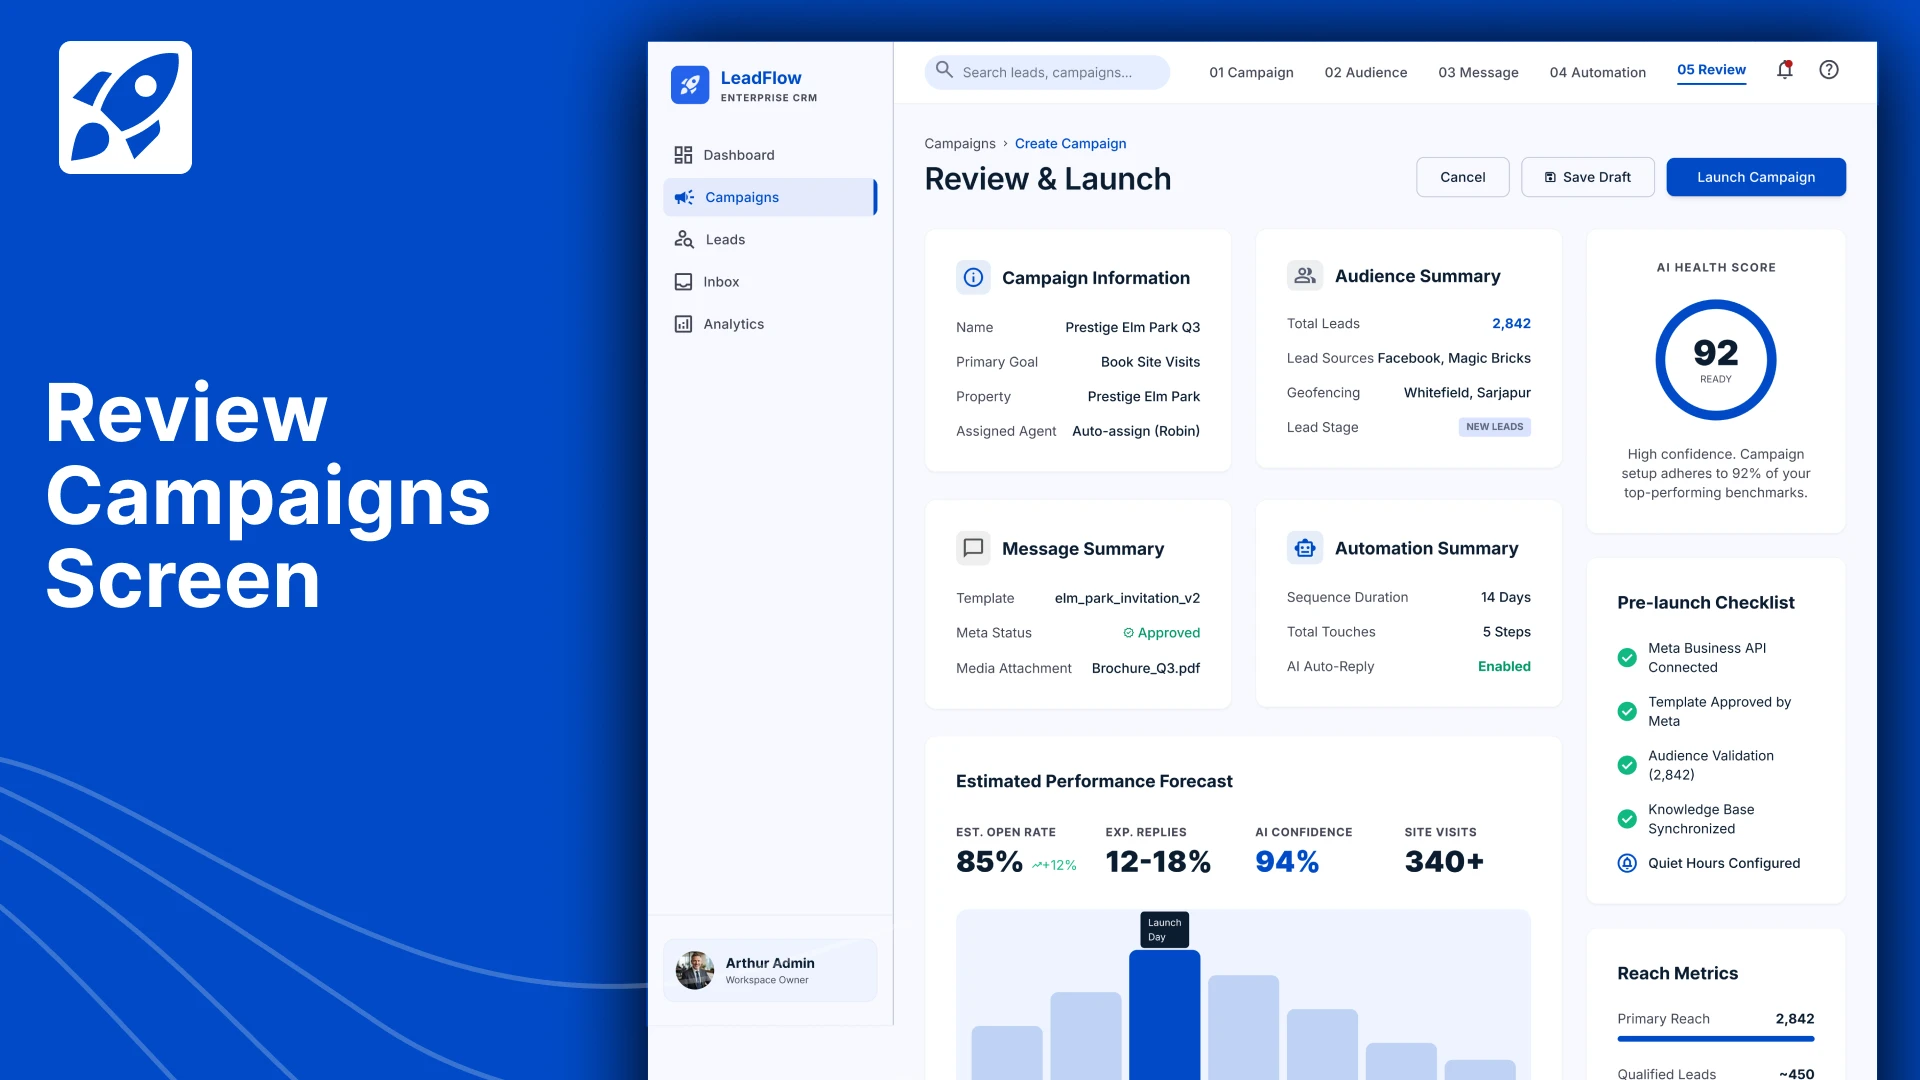Image resolution: width=1920 pixels, height=1080 pixels.
Task: Click the Auto-assign (Robin) value
Action: [x=1136, y=431]
